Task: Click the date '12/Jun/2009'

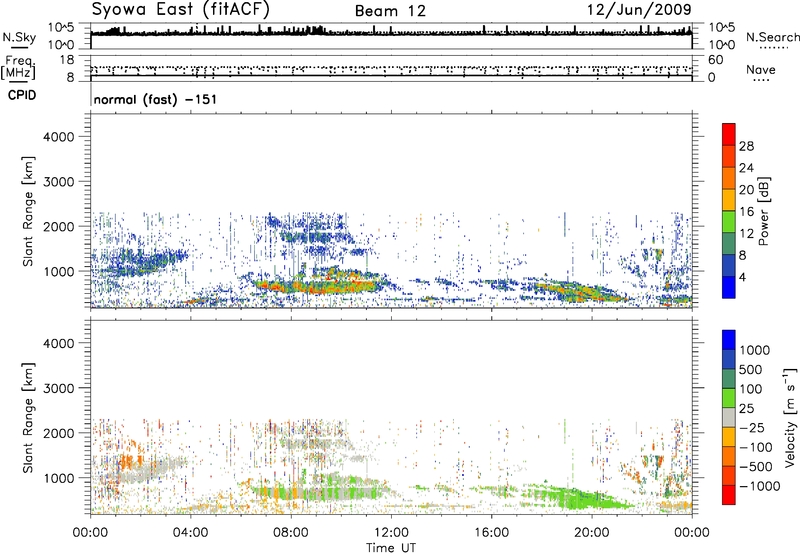Action: click(x=639, y=10)
